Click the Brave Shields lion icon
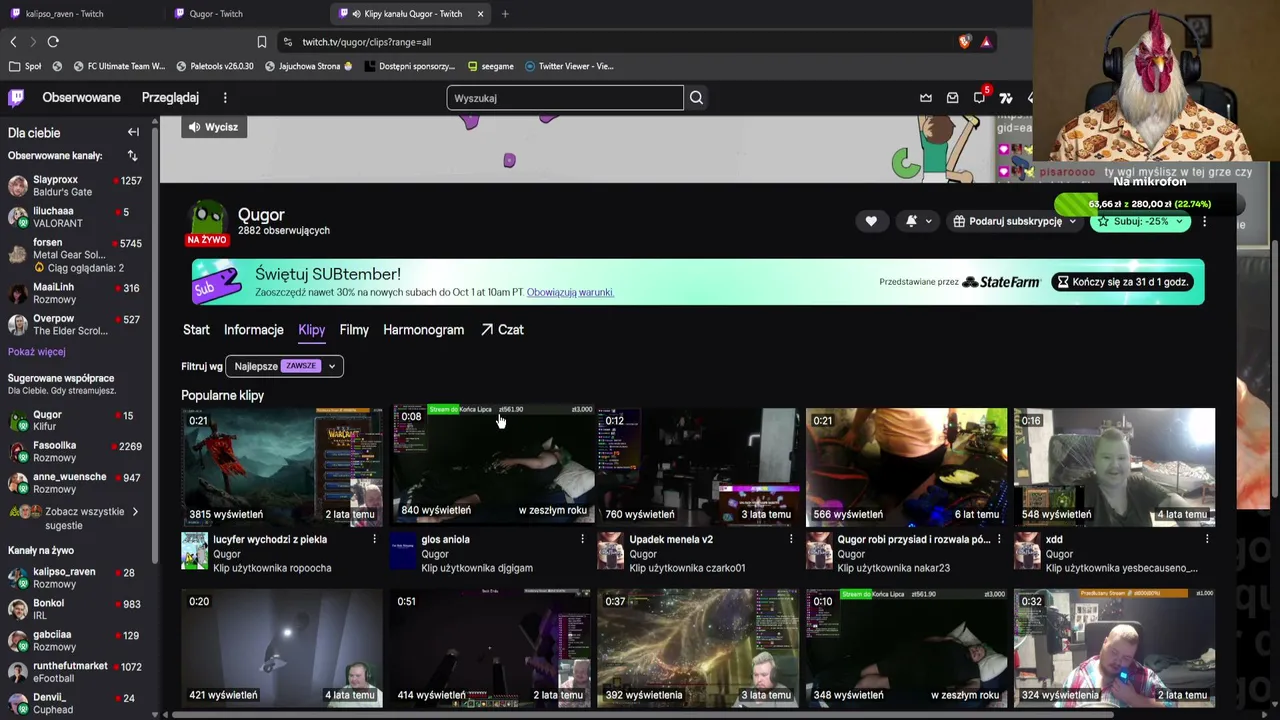This screenshot has width=1280, height=720. (x=964, y=42)
